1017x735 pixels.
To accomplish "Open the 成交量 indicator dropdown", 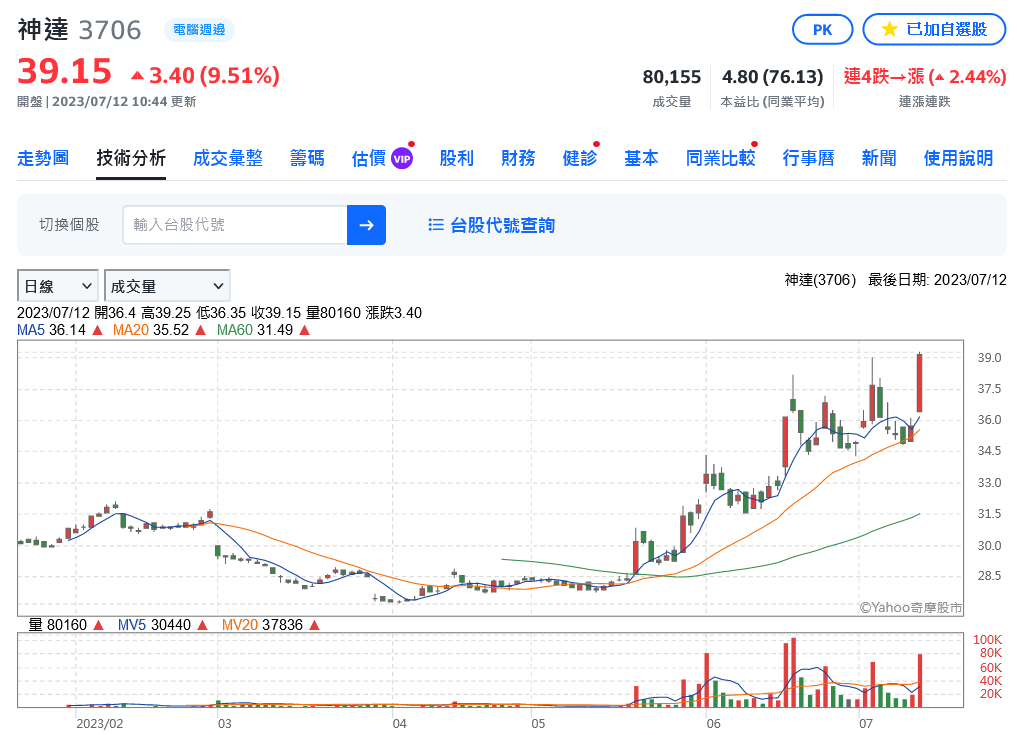I will tap(167, 286).
